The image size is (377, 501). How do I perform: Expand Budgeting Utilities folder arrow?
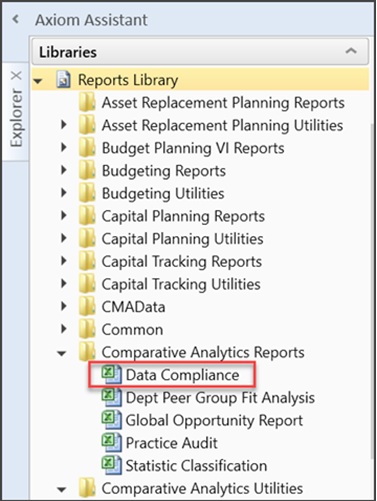click(x=64, y=193)
